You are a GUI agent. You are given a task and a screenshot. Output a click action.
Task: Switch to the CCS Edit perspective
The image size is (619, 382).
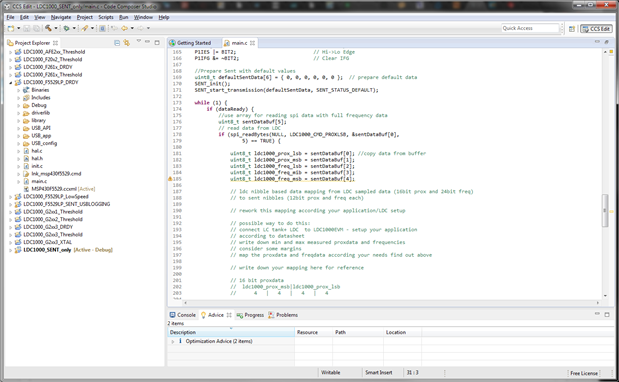pos(596,29)
